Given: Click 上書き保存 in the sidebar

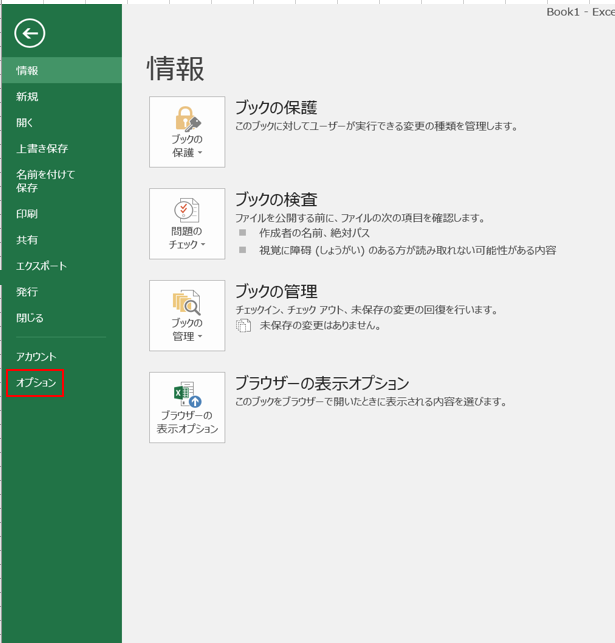Looking at the screenshot, I should pos(62,148).
